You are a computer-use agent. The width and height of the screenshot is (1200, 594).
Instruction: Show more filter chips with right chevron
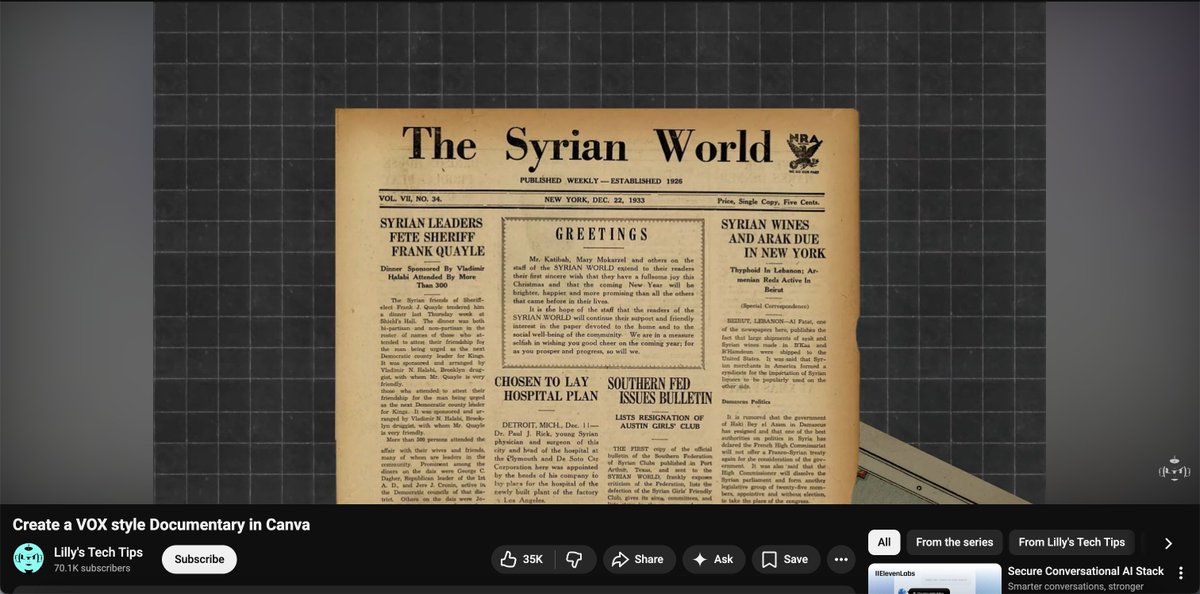coord(1168,543)
